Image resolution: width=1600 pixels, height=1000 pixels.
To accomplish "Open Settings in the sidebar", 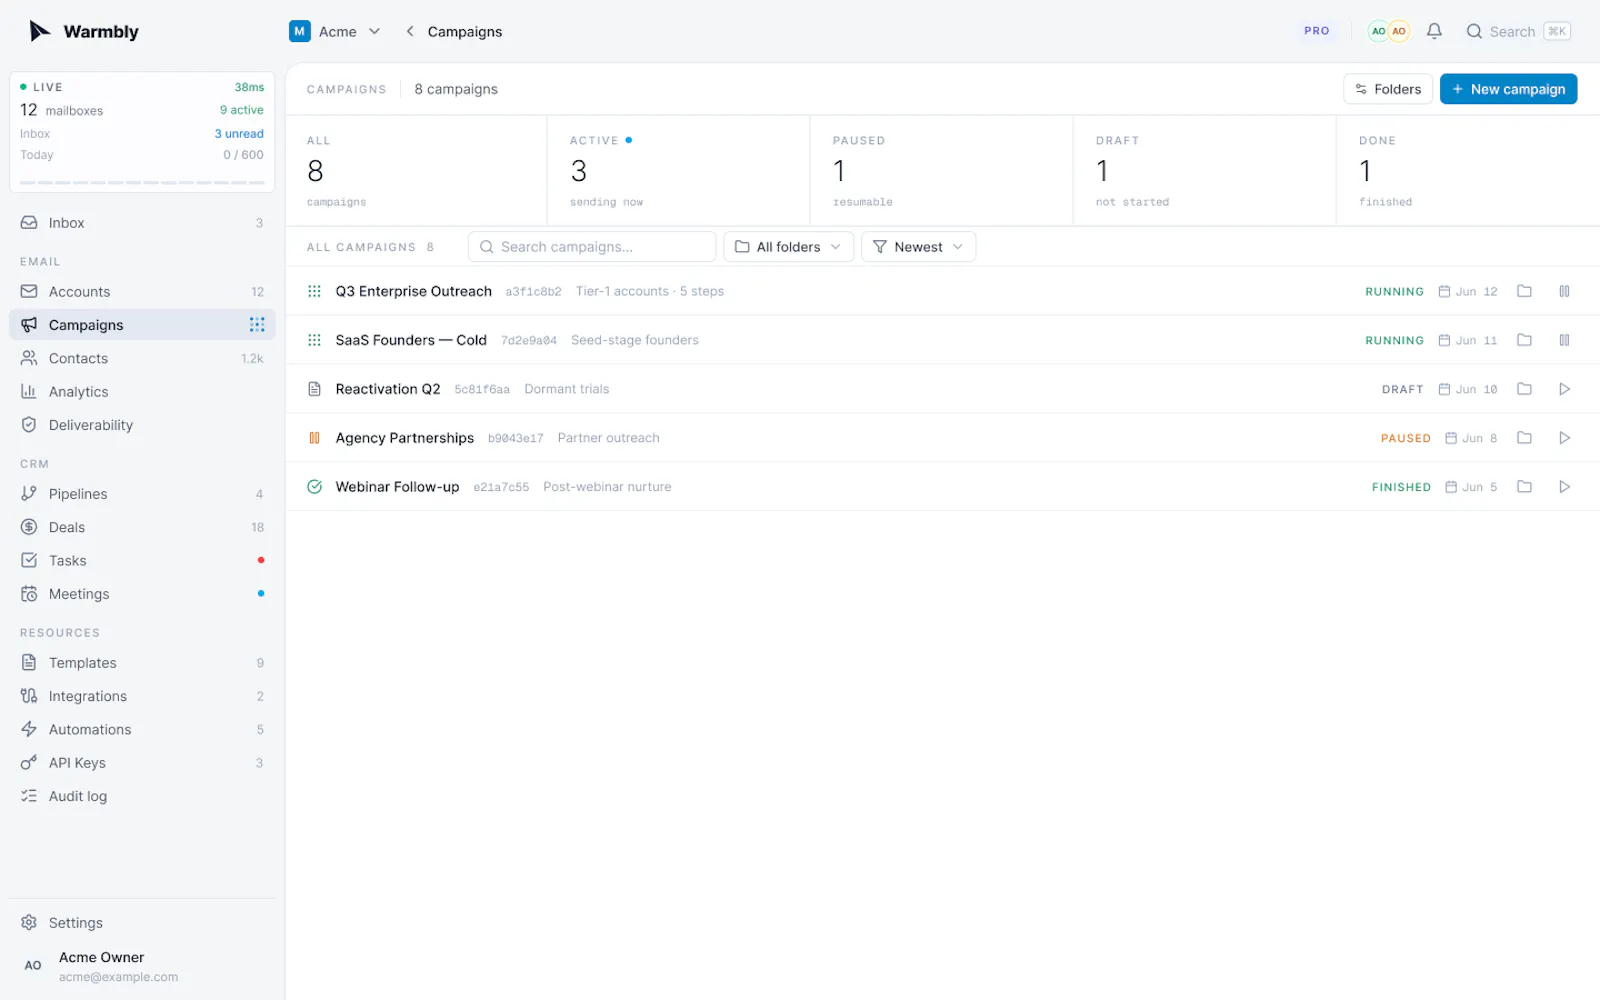I will coord(142,923).
